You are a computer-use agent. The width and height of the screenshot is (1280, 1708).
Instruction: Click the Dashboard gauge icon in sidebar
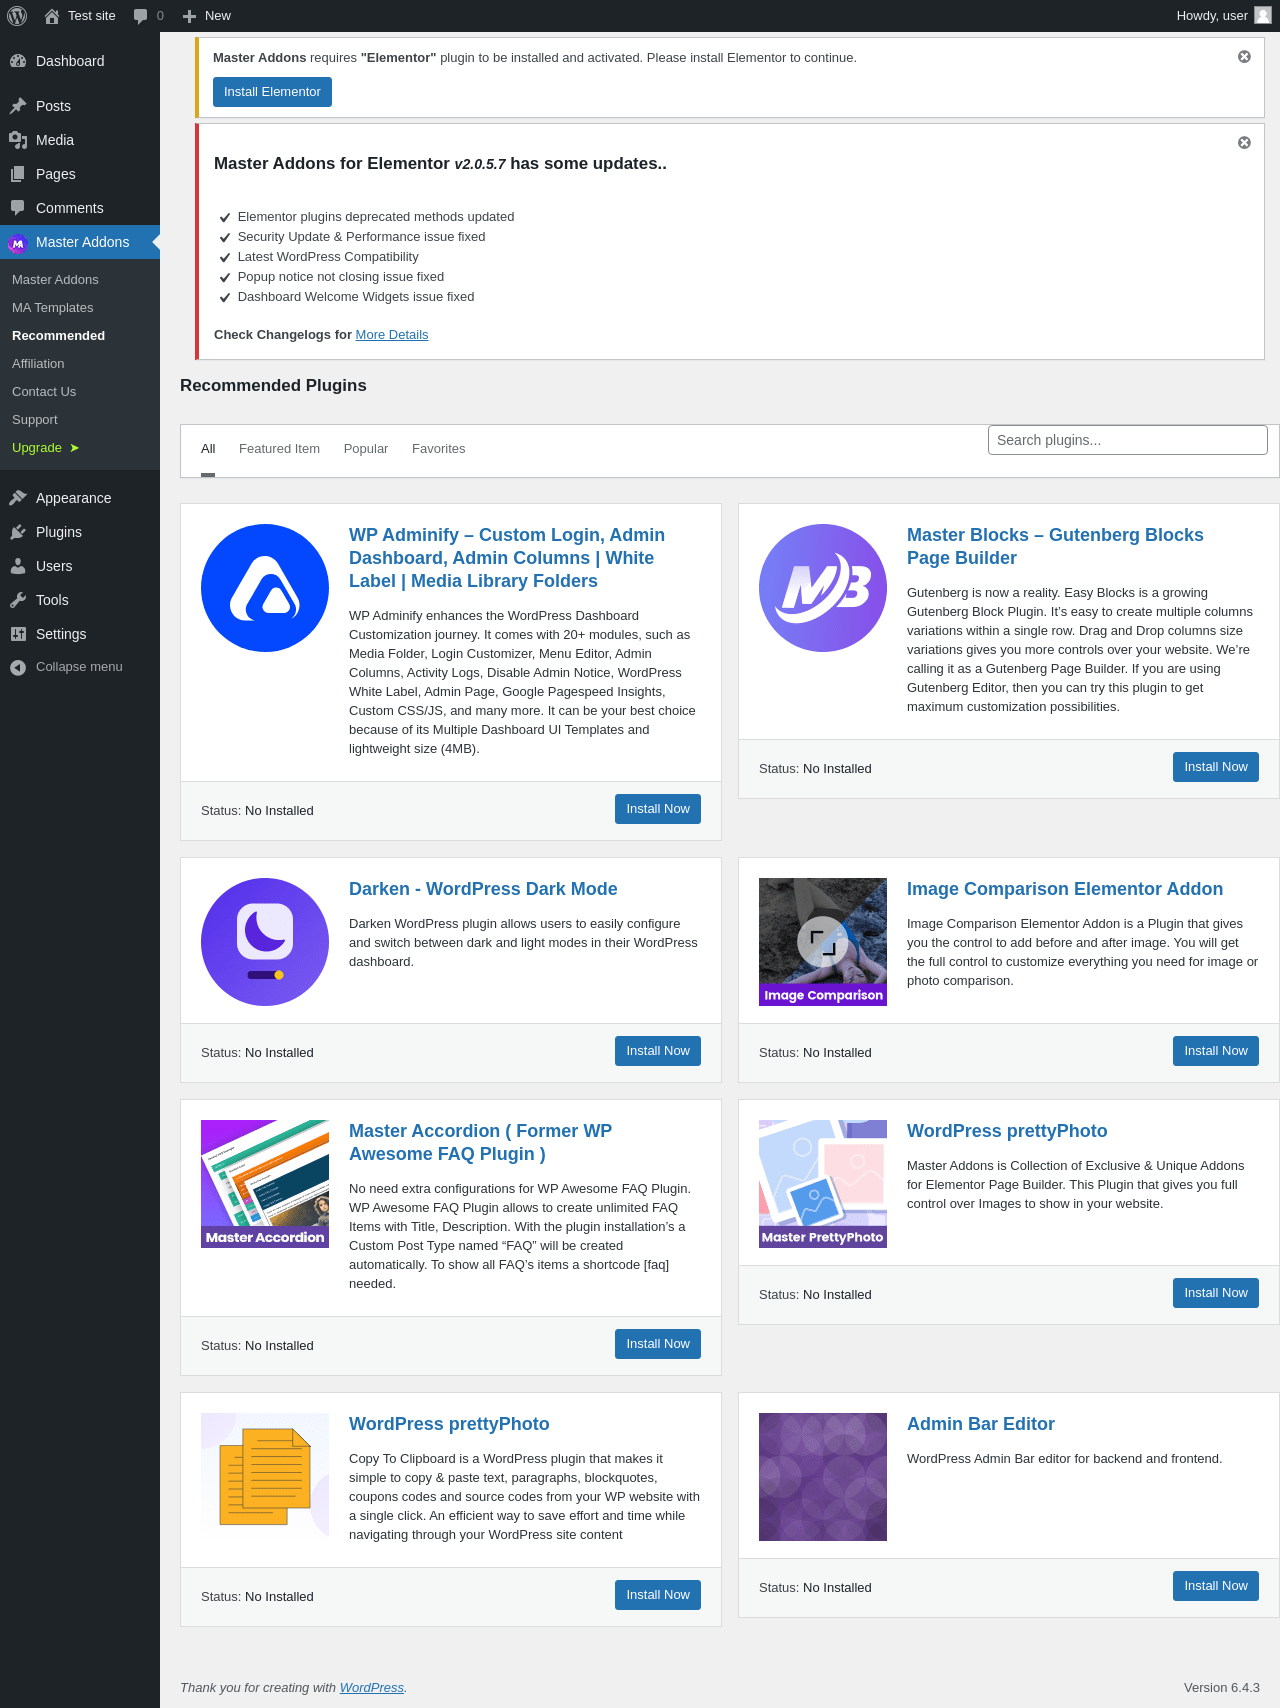coord(18,61)
